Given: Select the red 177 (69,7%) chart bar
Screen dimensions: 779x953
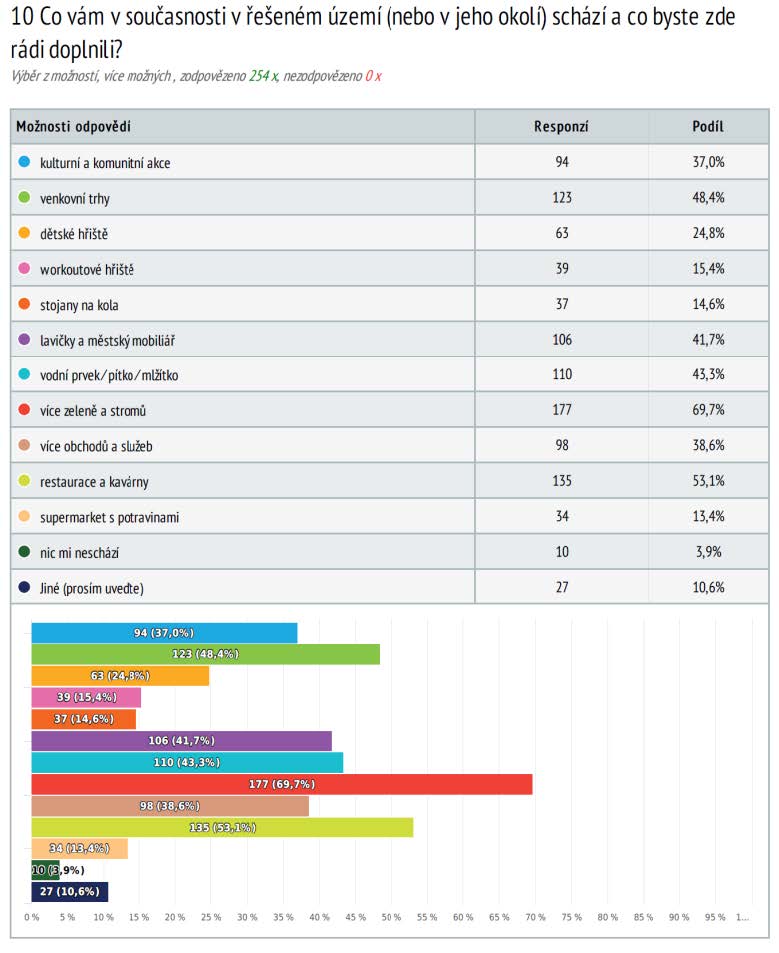Looking at the screenshot, I should pos(281,784).
